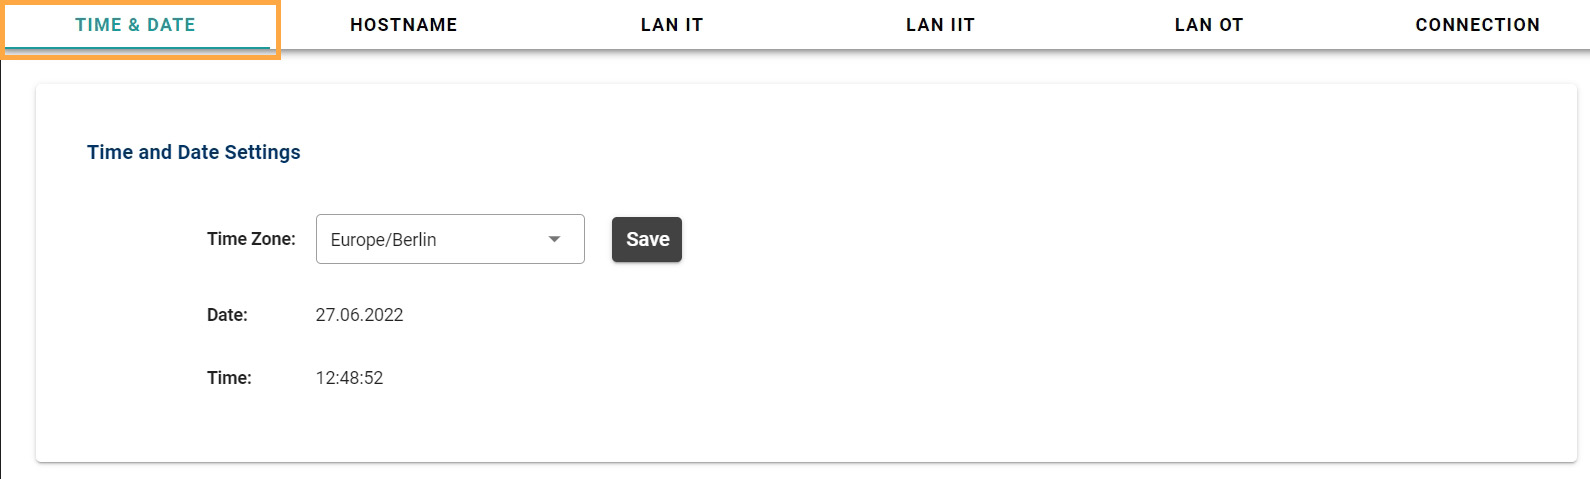Open the Time Zone combo box

point(449,239)
